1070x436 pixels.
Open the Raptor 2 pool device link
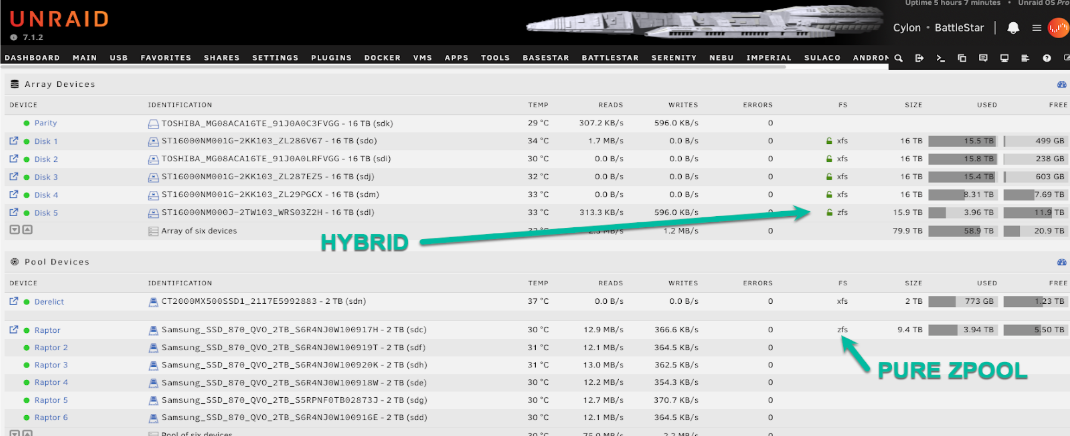51,347
